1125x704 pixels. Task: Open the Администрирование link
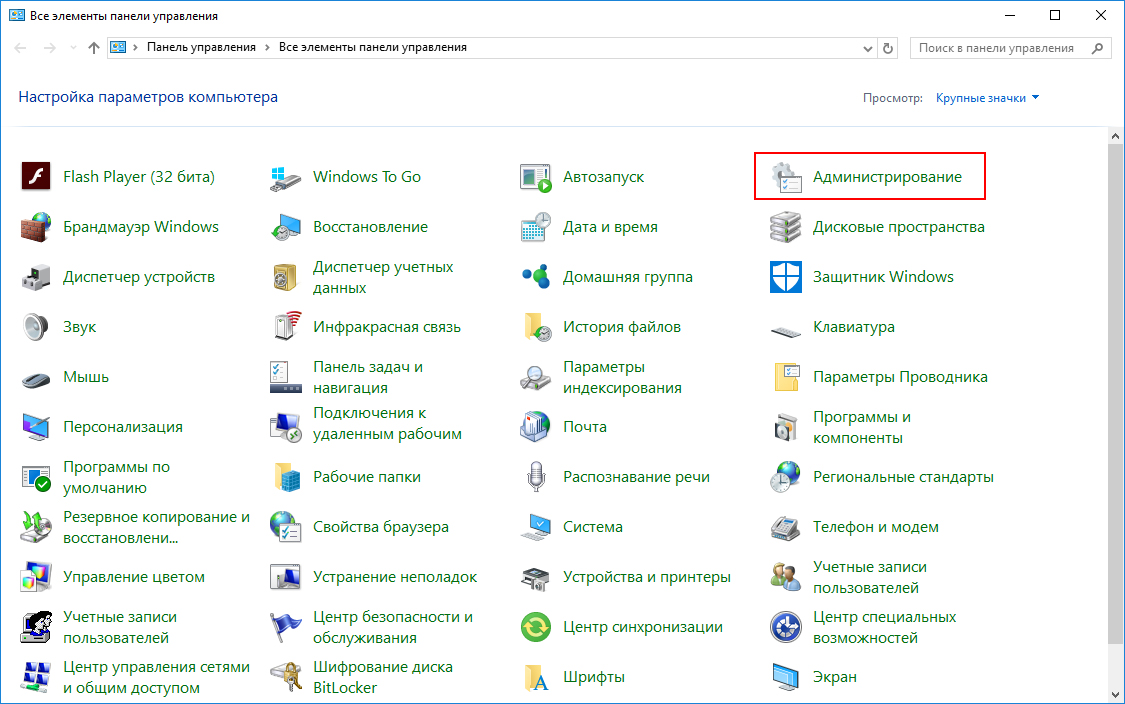(x=887, y=177)
